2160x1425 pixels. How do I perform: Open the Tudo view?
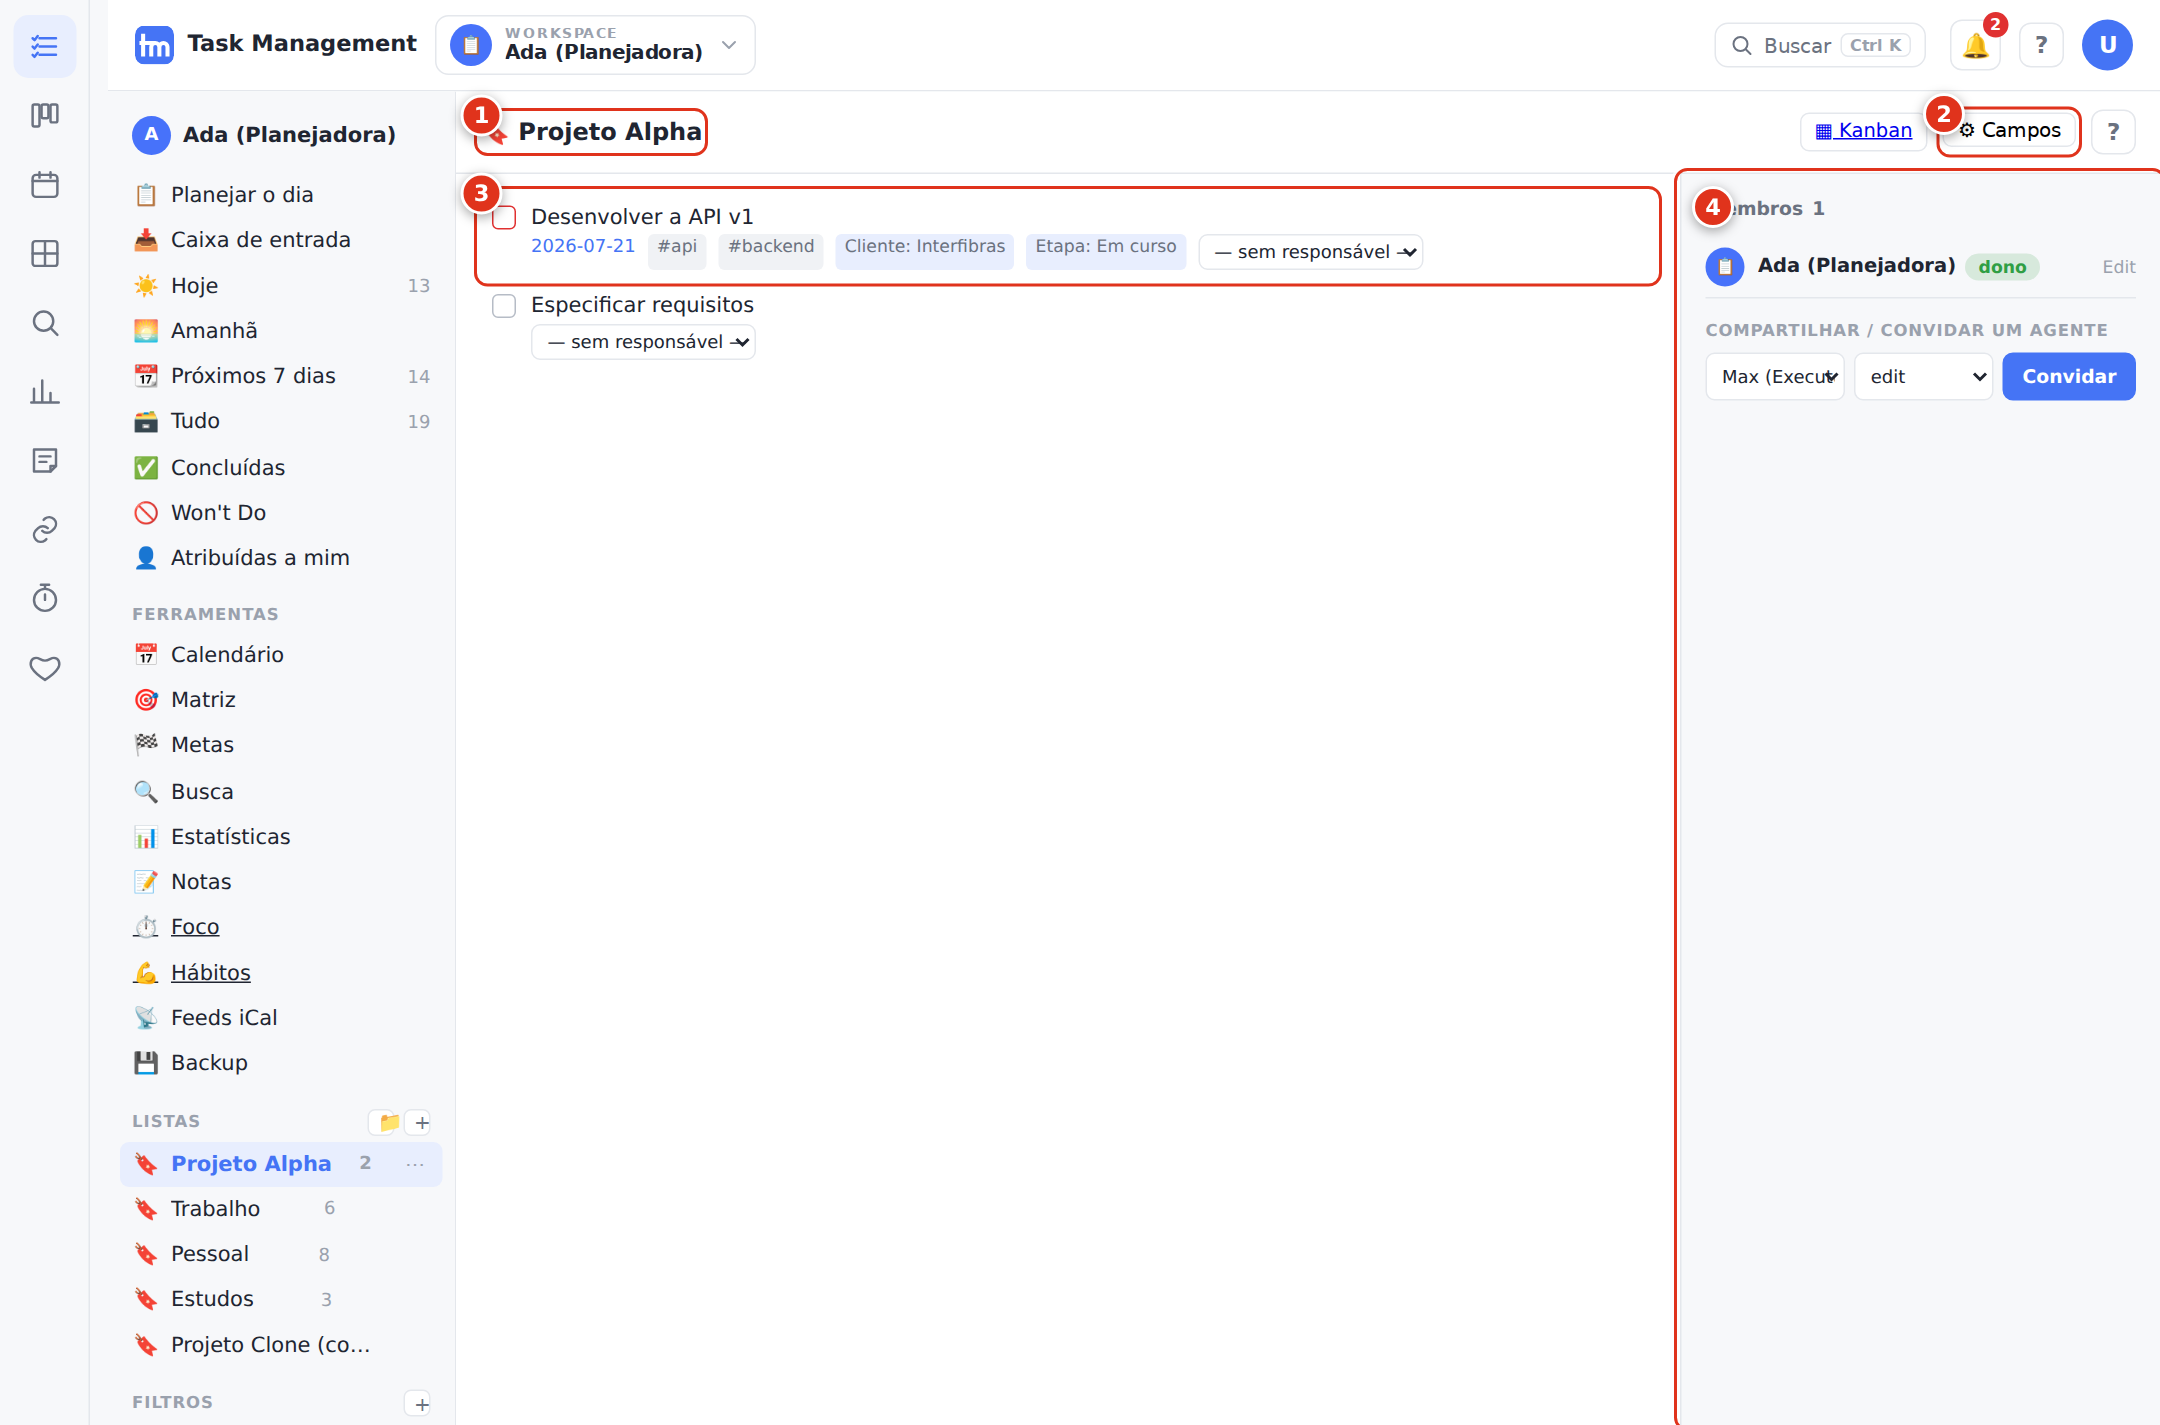(x=280, y=421)
